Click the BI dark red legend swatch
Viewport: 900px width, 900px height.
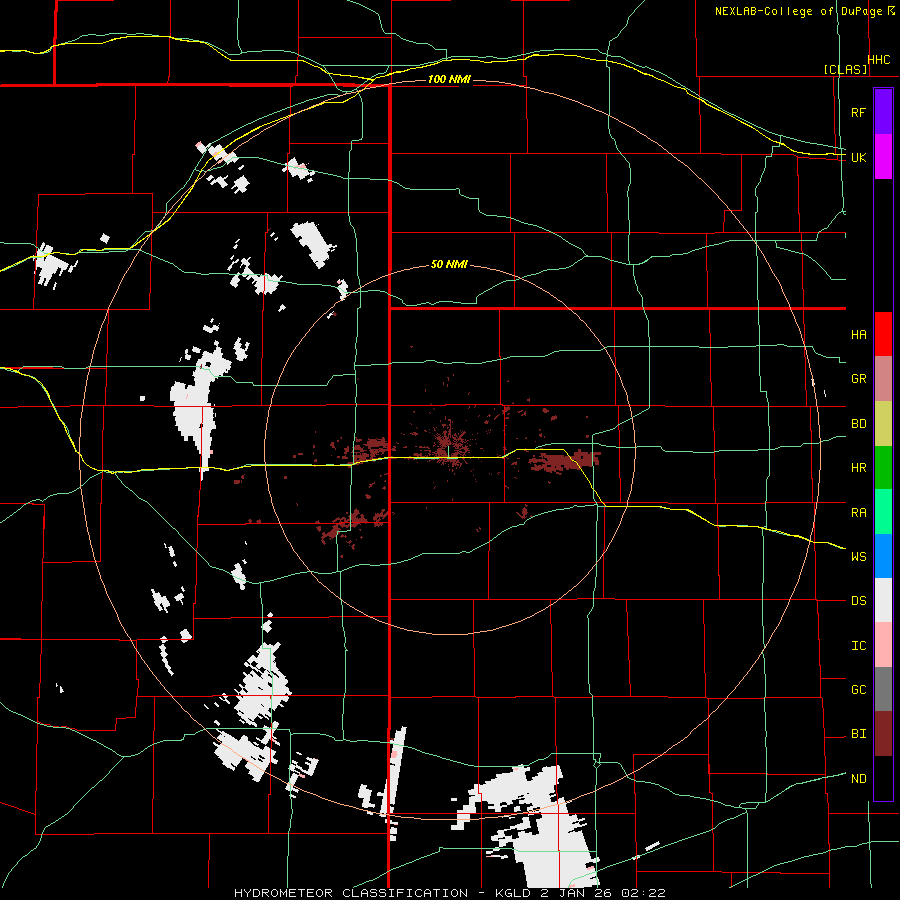click(883, 734)
